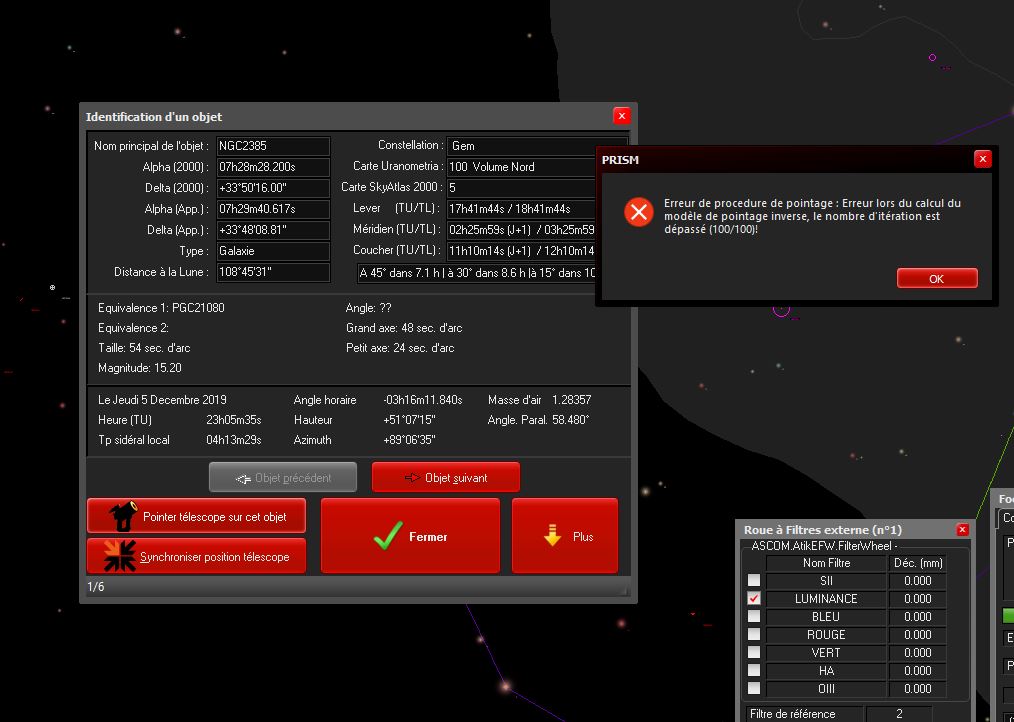This screenshot has height=722, width=1014.
Task: Select the ROUGE filter checkbox
Action: click(754, 635)
